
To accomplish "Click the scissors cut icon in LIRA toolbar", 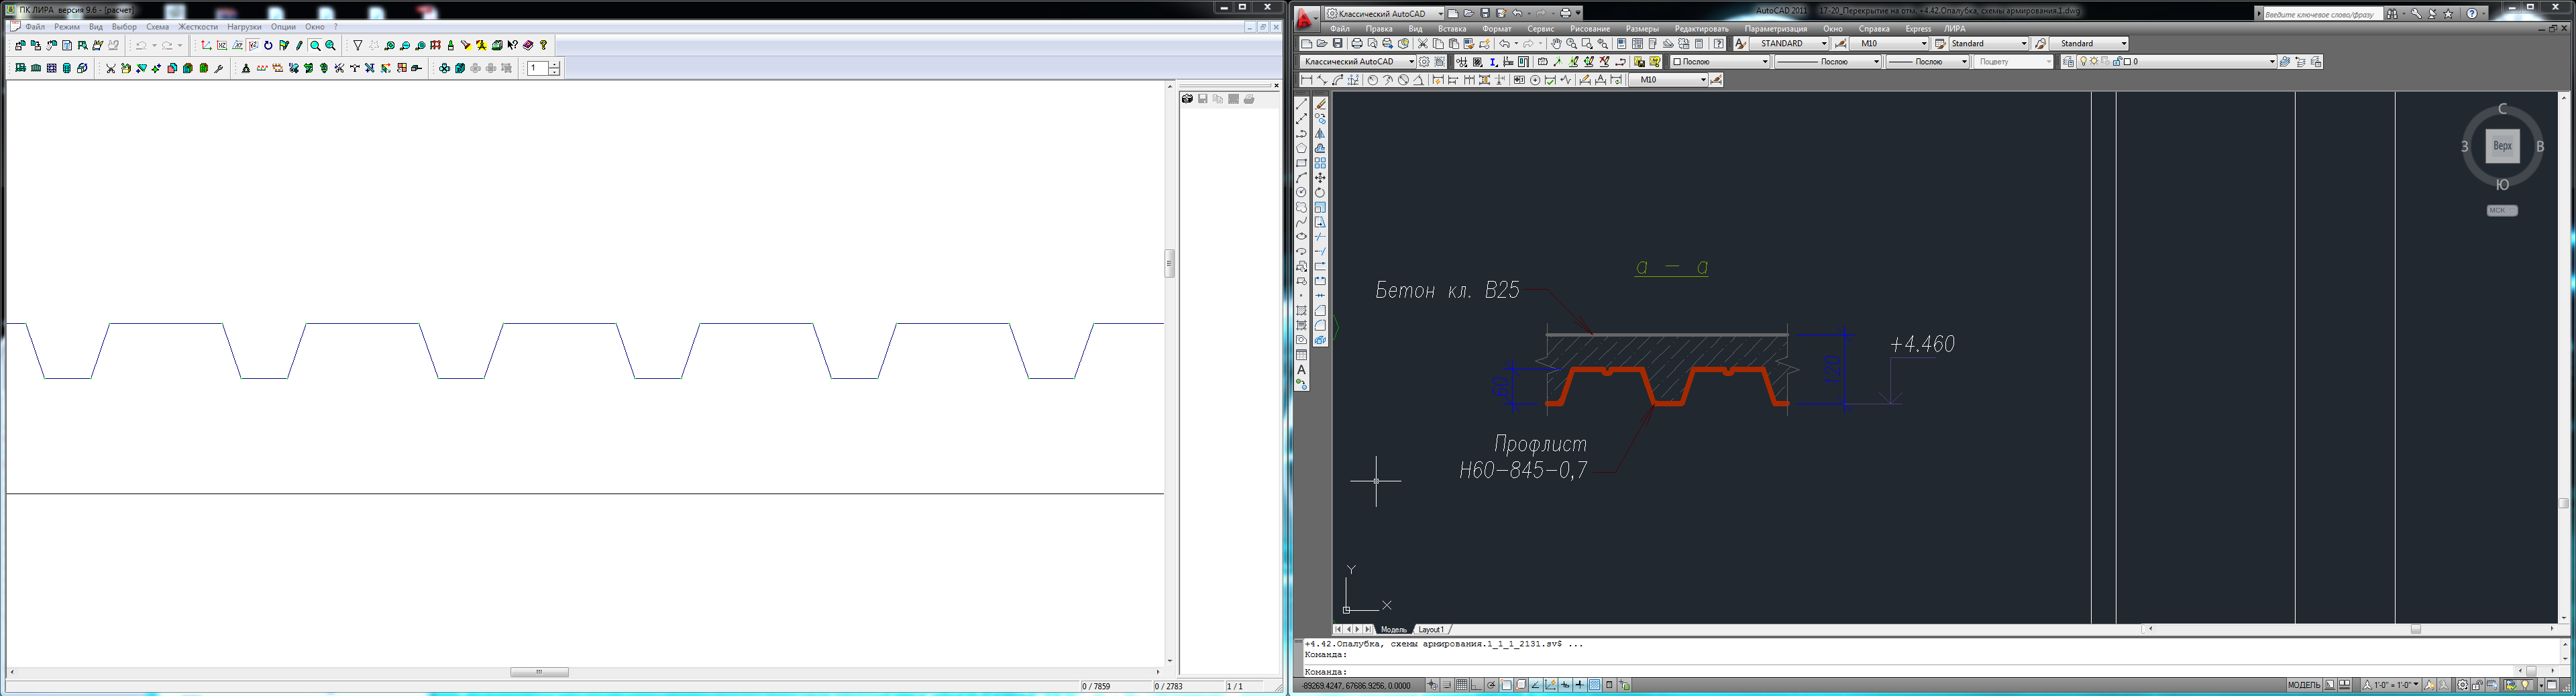I will 111,68.
